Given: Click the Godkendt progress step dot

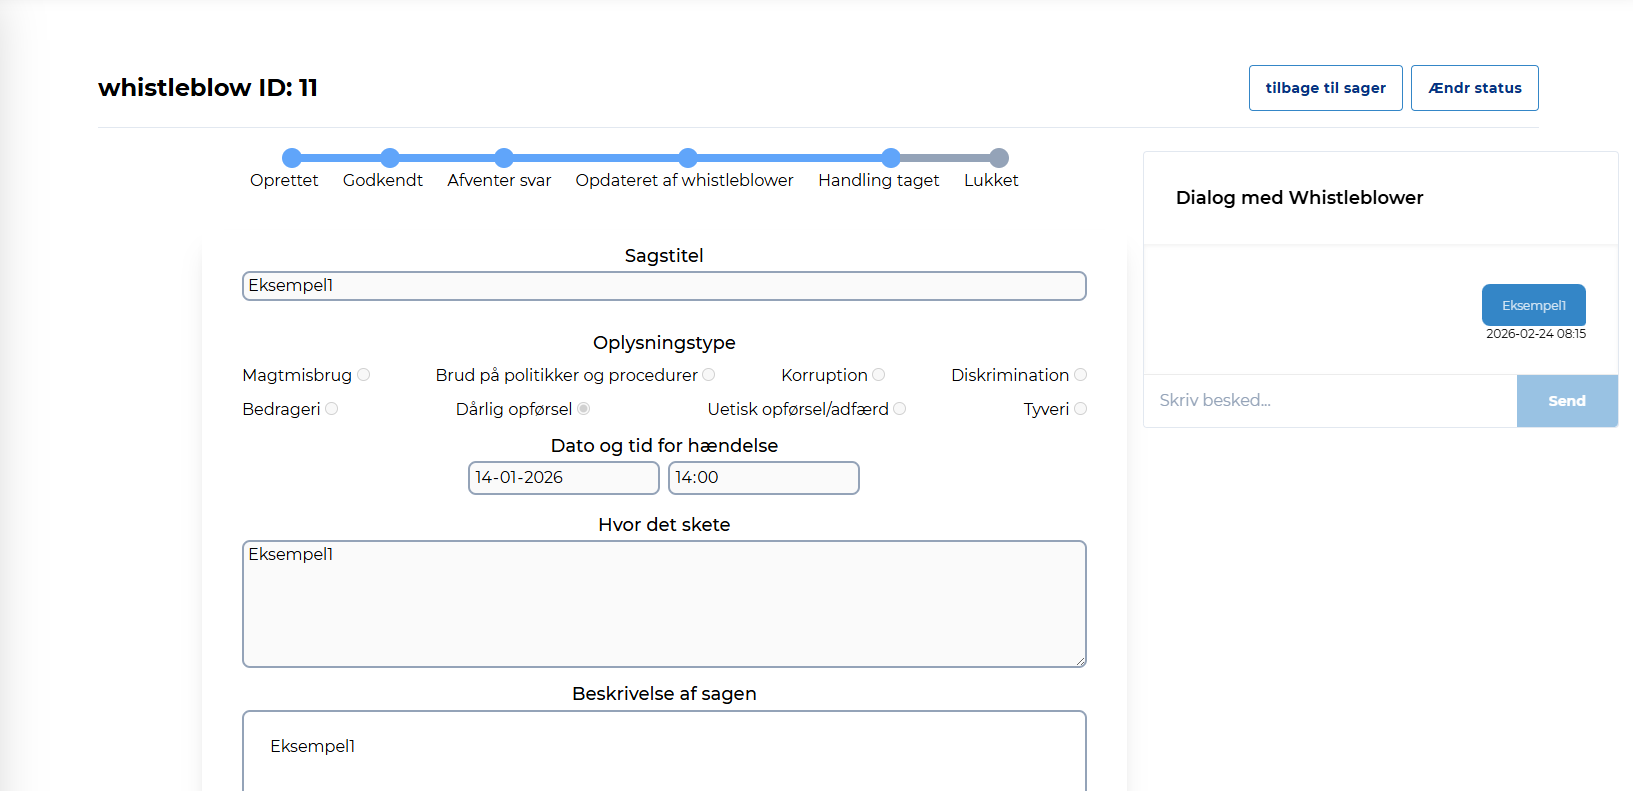Looking at the screenshot, I should click(x=390, y=158).
